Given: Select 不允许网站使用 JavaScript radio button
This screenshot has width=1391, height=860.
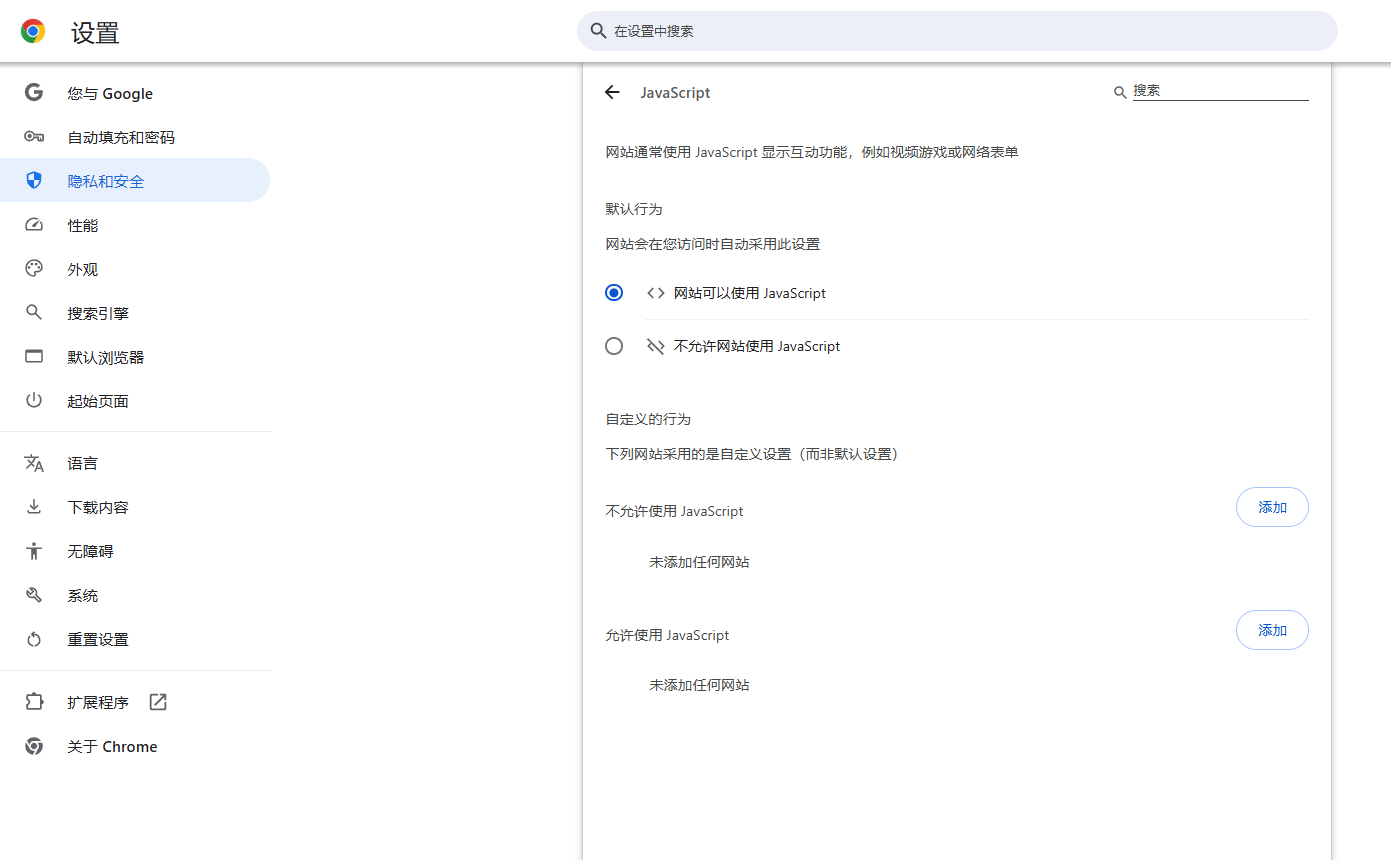Looking at the screenshot, I should tap(614, 346).
